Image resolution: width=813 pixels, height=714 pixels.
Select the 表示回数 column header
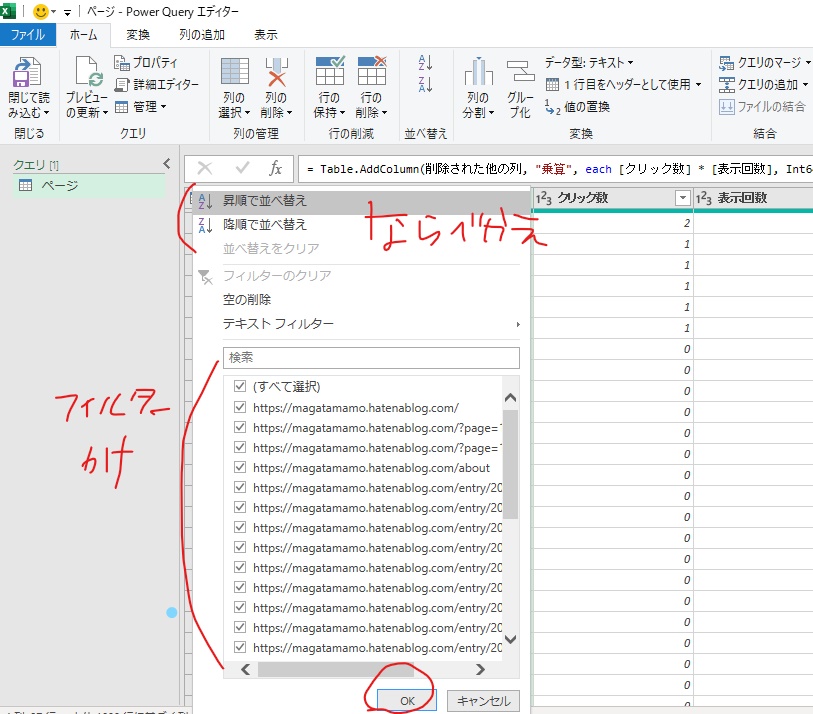pos(742,198)
